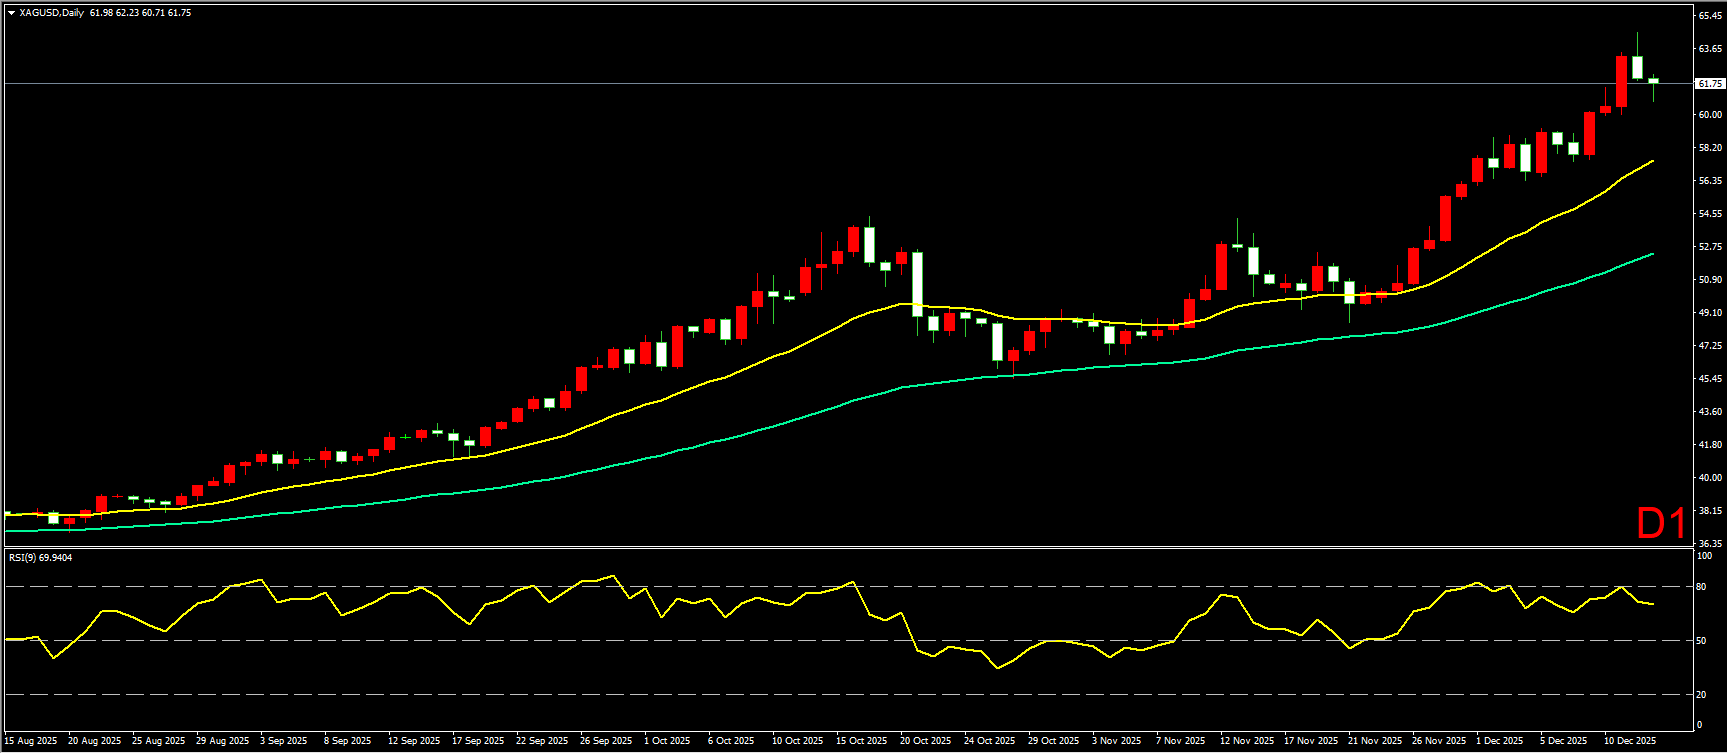
Task: Click the 36.35 price scale label
Action: pyautogui.click(x=1709, y=543)
